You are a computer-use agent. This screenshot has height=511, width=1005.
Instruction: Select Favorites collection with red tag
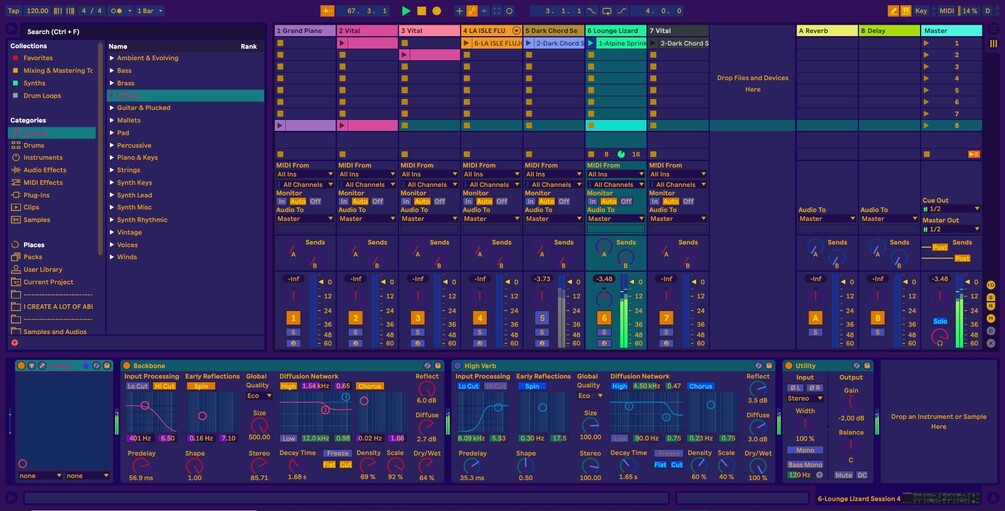[x=38, y=58]
